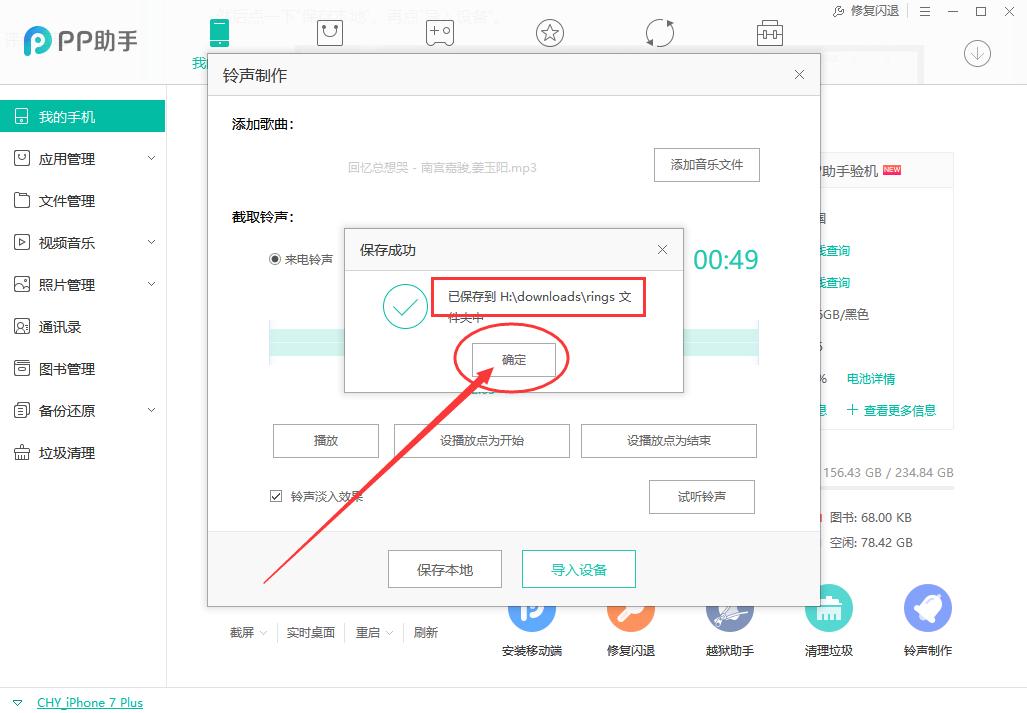Open the sync/refresh icon in the toolbar
The width and height of the screenshot is (1027, 713).
(659, 32)
